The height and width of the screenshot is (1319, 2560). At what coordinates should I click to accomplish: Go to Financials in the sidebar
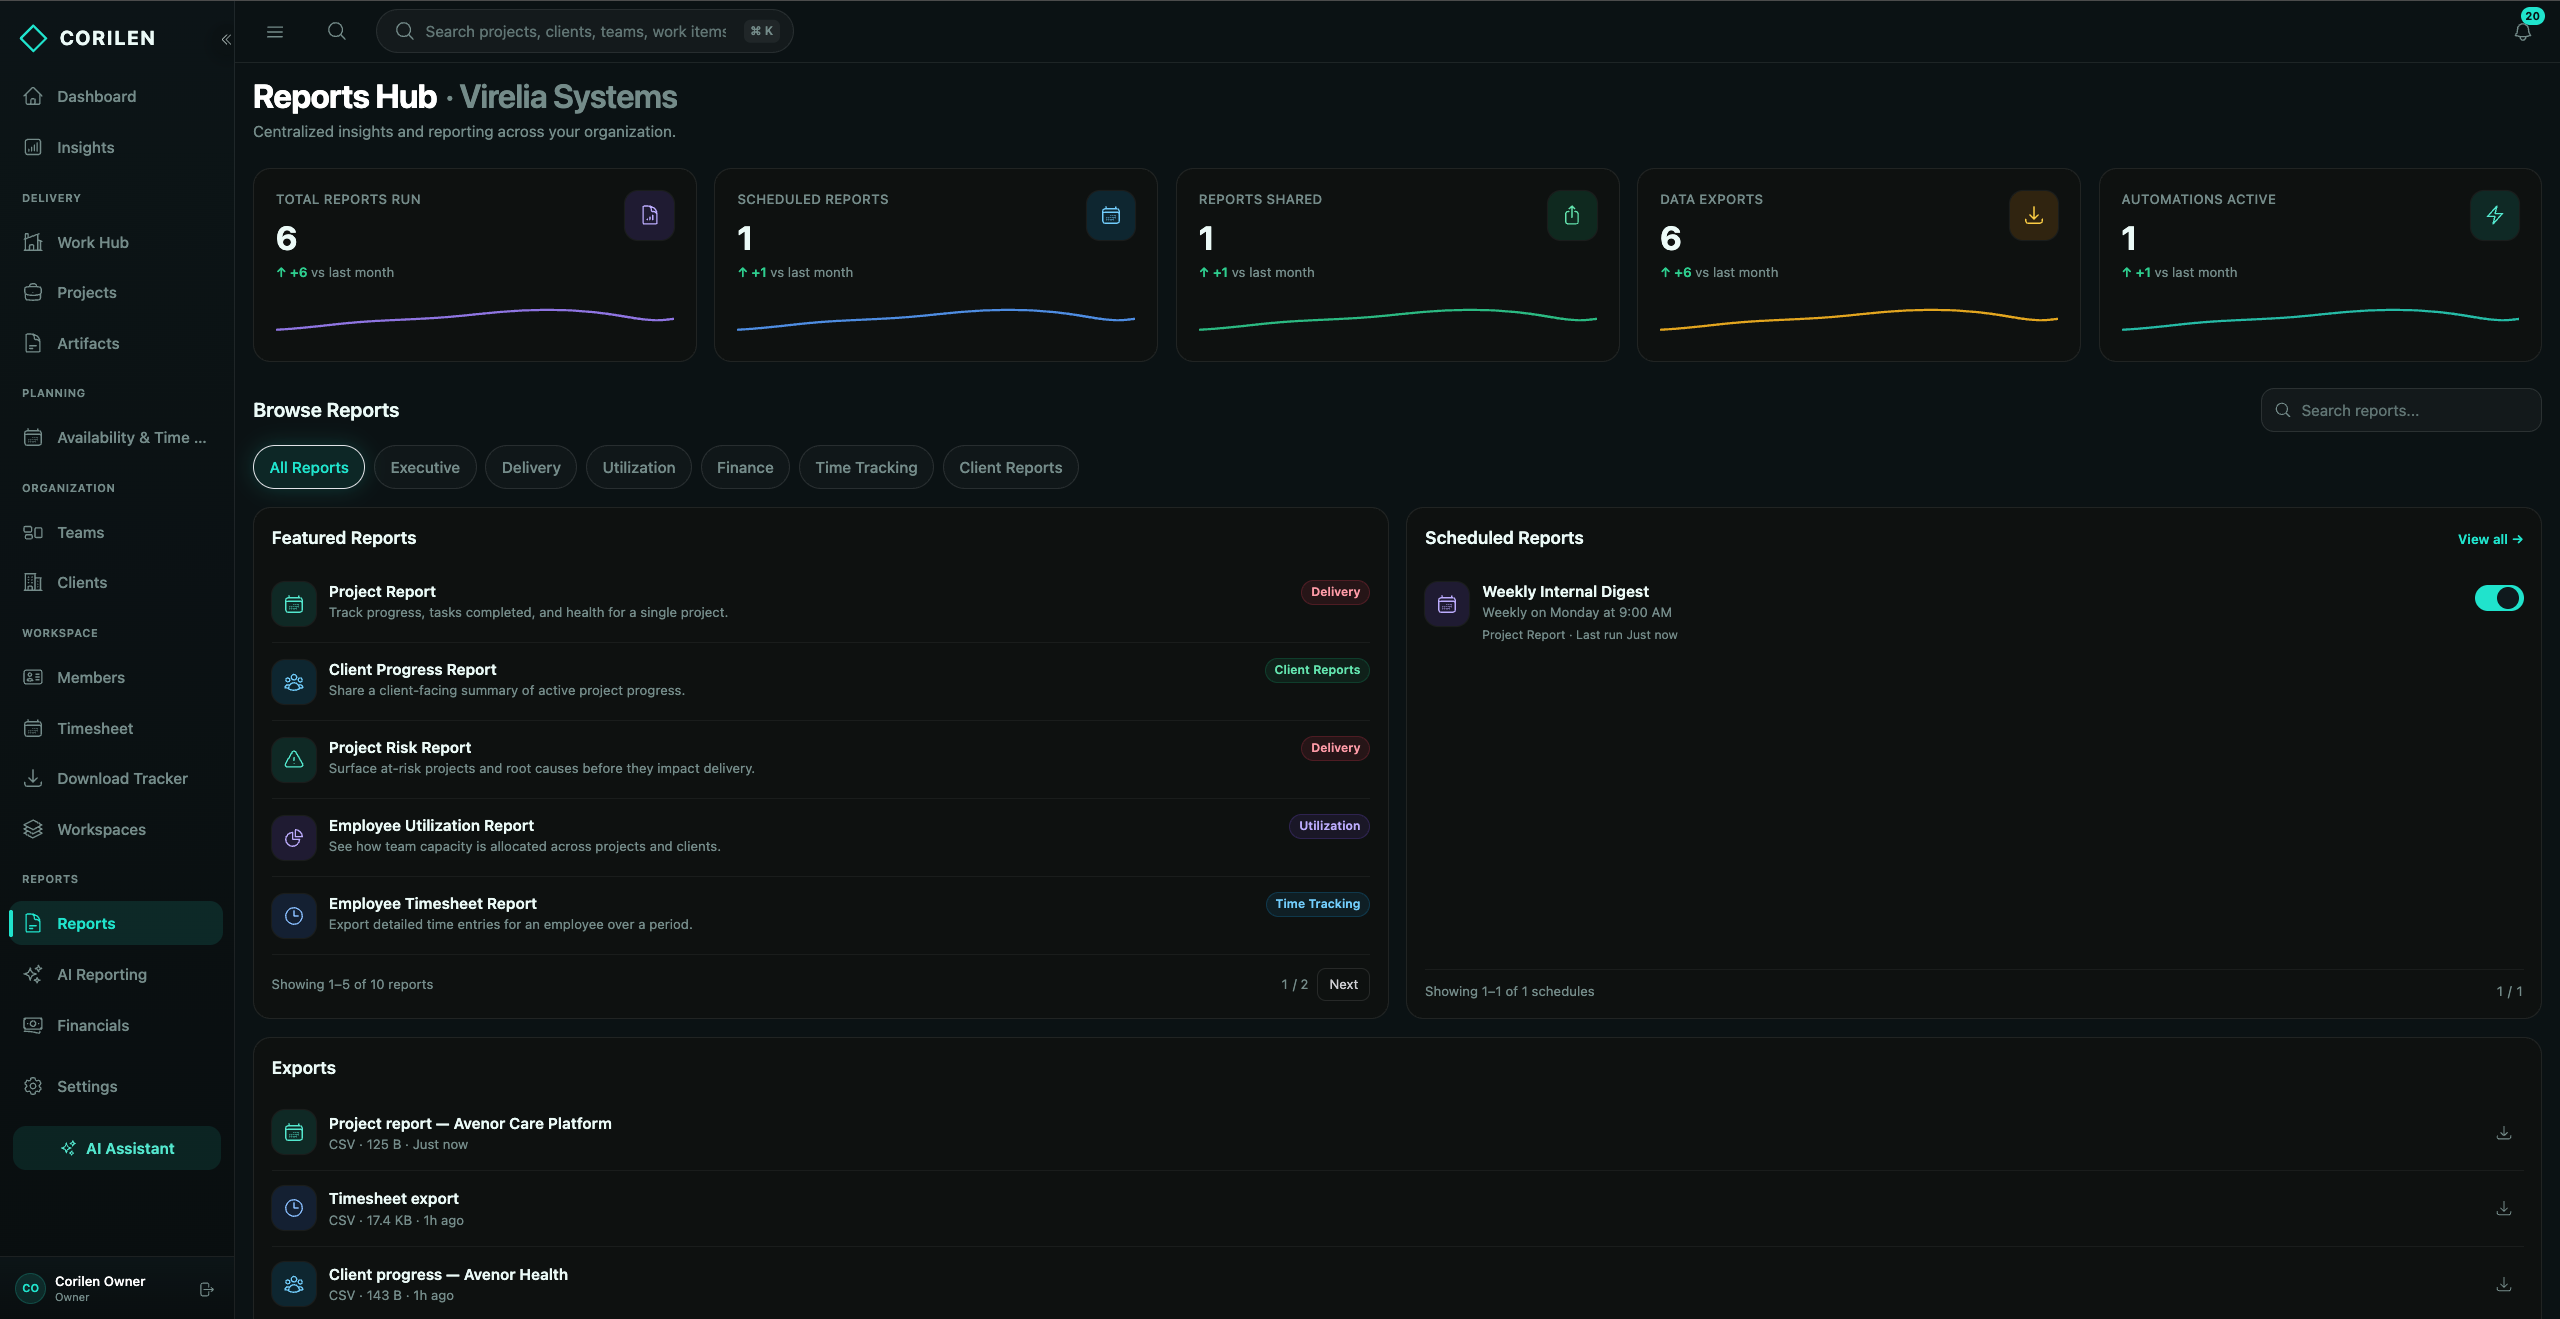116,1025
